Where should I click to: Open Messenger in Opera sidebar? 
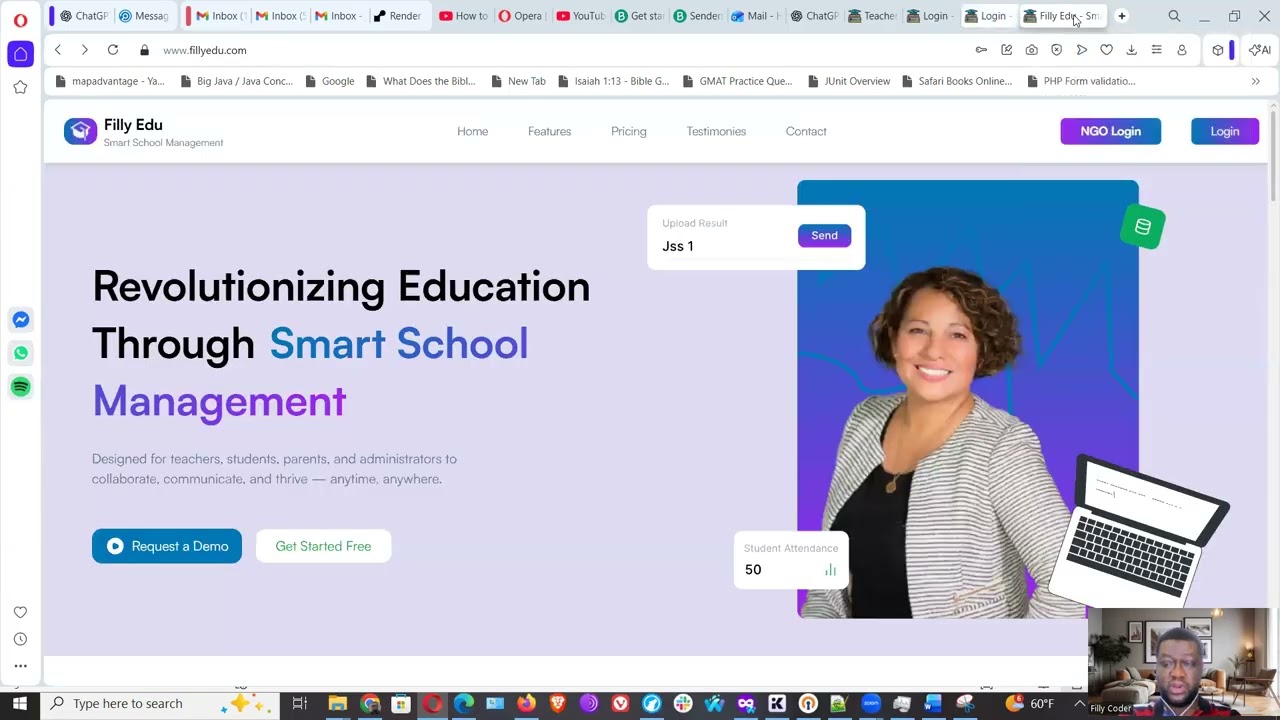coord(21,320)
